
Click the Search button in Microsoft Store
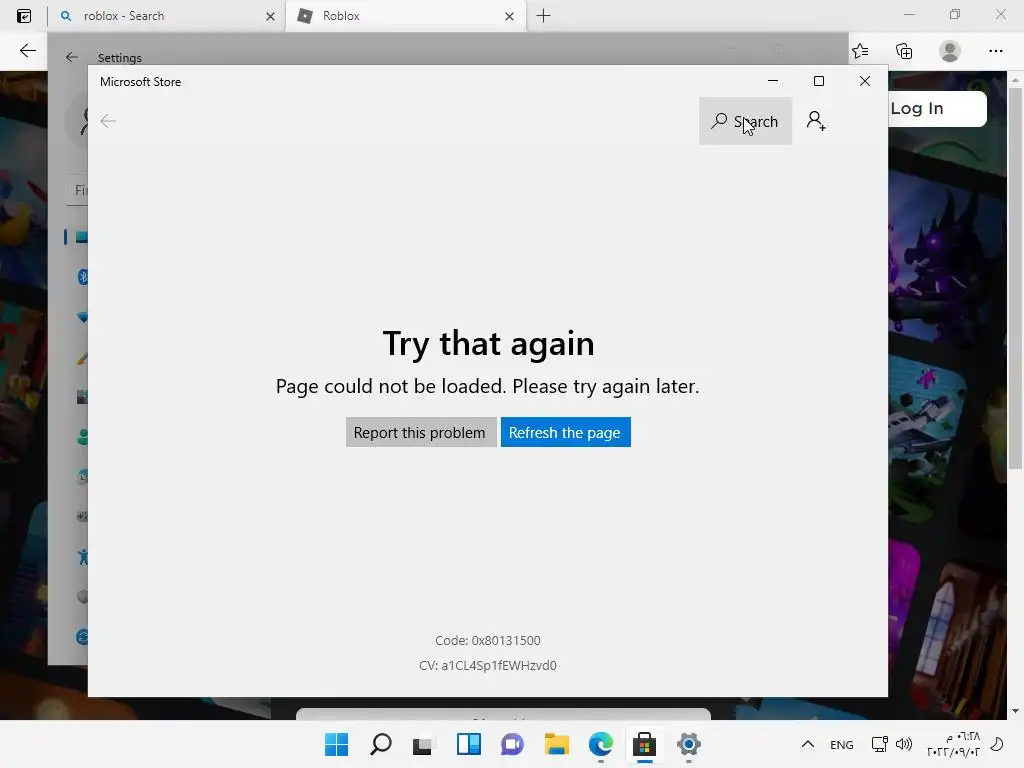coord(745,121)
